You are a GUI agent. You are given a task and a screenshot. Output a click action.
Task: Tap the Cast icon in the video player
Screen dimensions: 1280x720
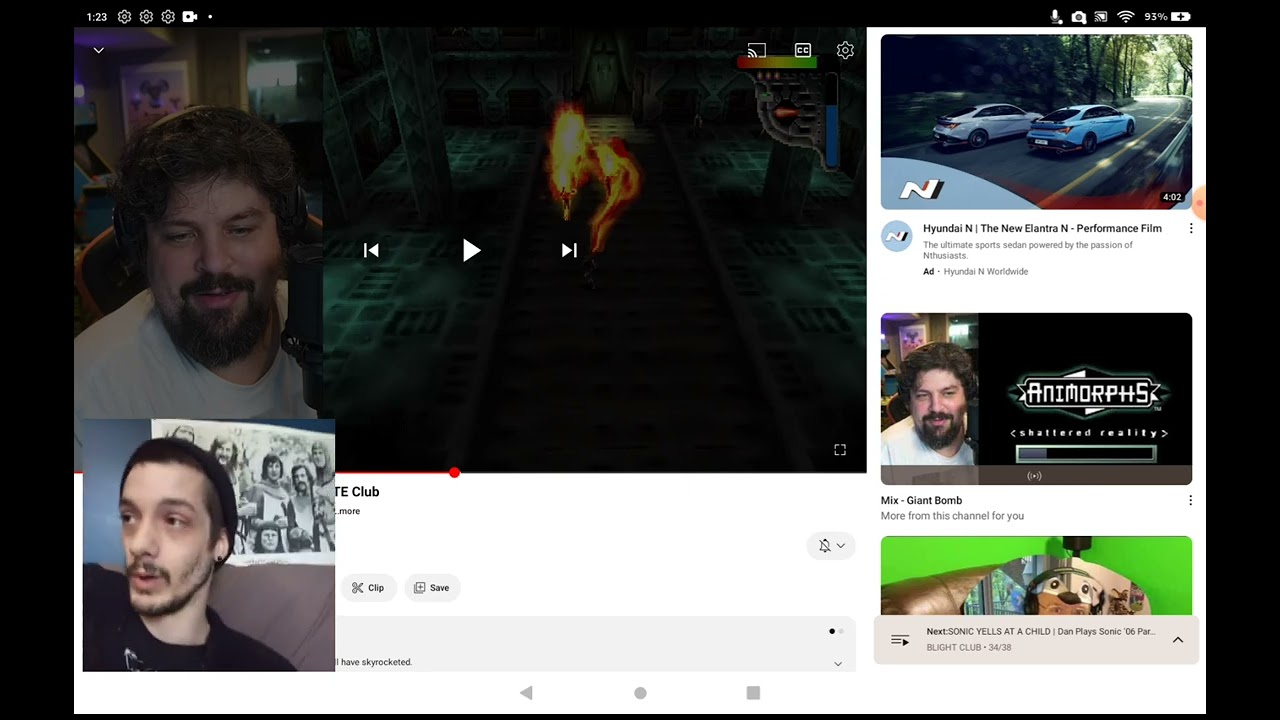coord(757,50)
